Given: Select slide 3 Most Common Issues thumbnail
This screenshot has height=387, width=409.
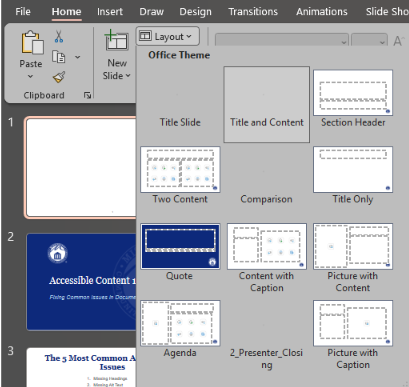Looking at the screenshot, I should point(82,367).
